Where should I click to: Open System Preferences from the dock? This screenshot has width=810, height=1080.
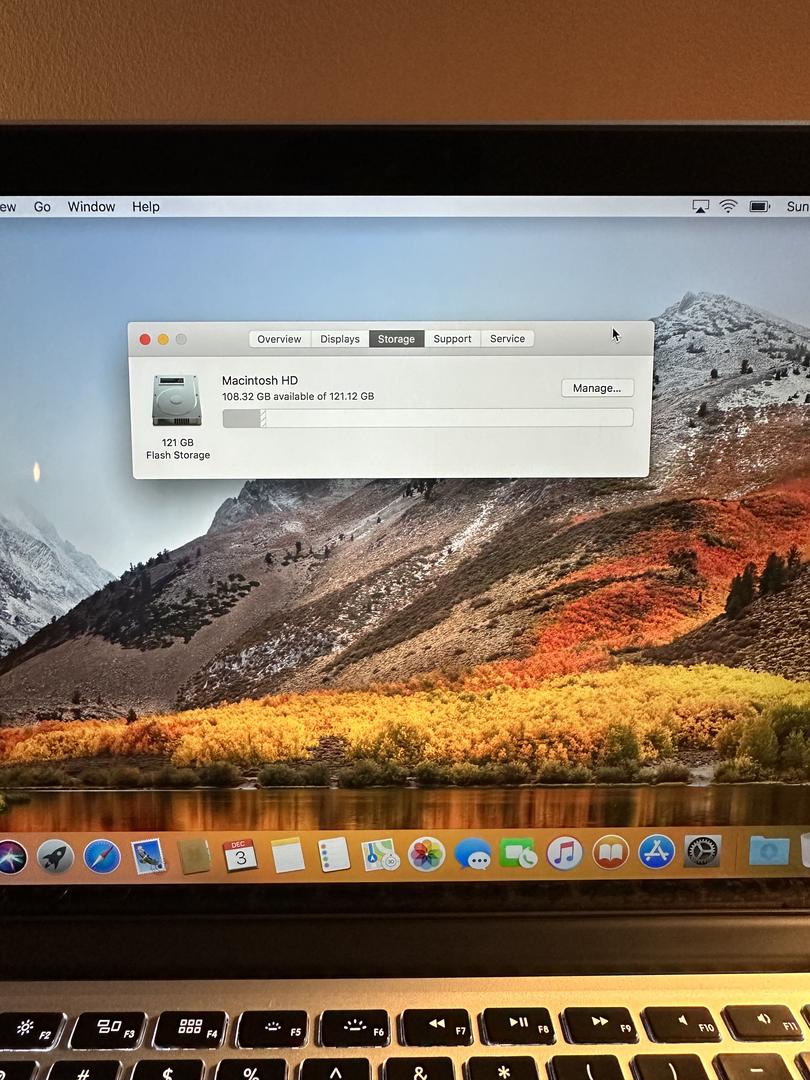click(x=703, y=851)
